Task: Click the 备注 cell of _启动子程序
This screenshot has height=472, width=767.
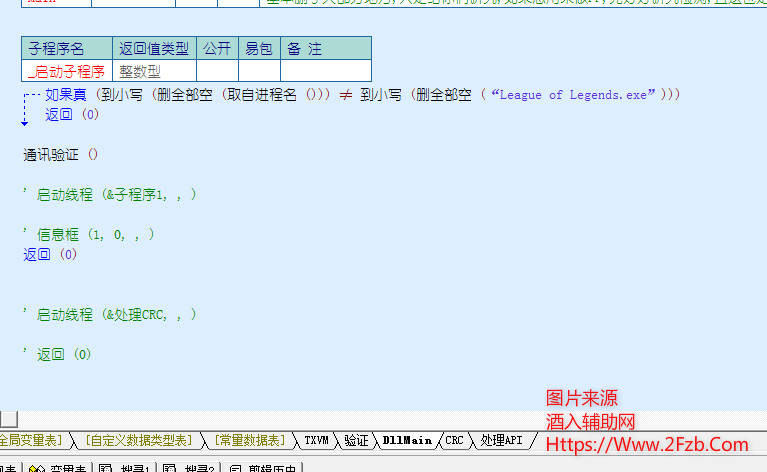Action: click(x=326, y=71)
